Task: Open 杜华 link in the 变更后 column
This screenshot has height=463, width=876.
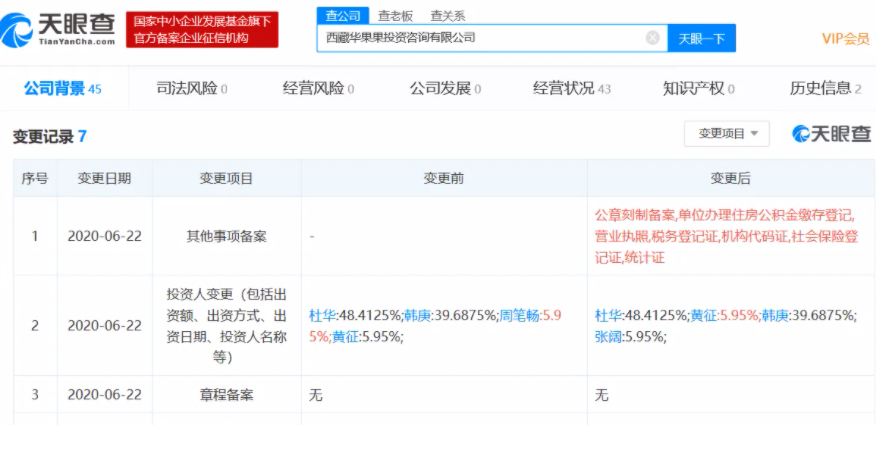Action: tap(608, 316)
